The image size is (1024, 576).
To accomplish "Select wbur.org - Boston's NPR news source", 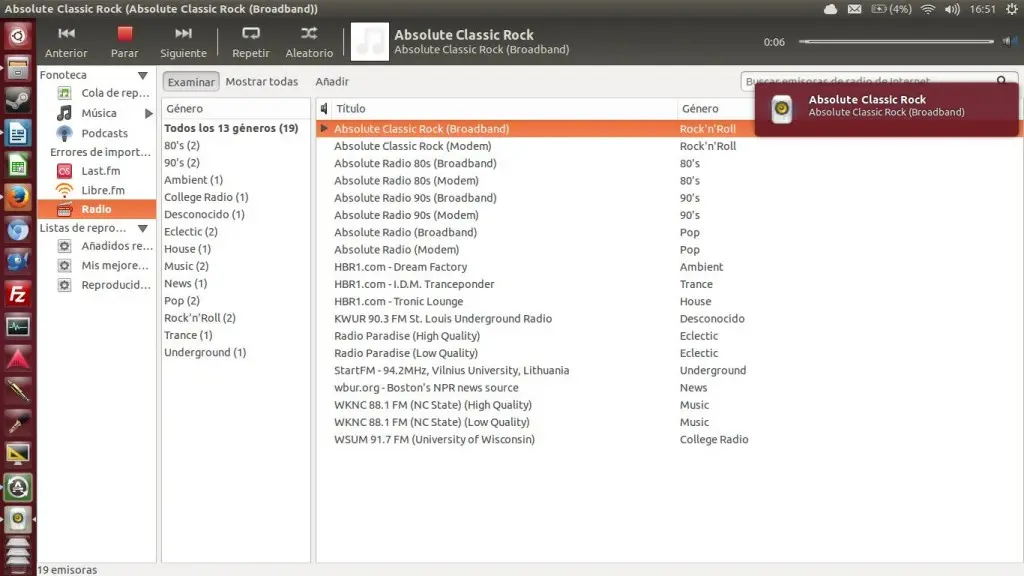I will point(426,388).
